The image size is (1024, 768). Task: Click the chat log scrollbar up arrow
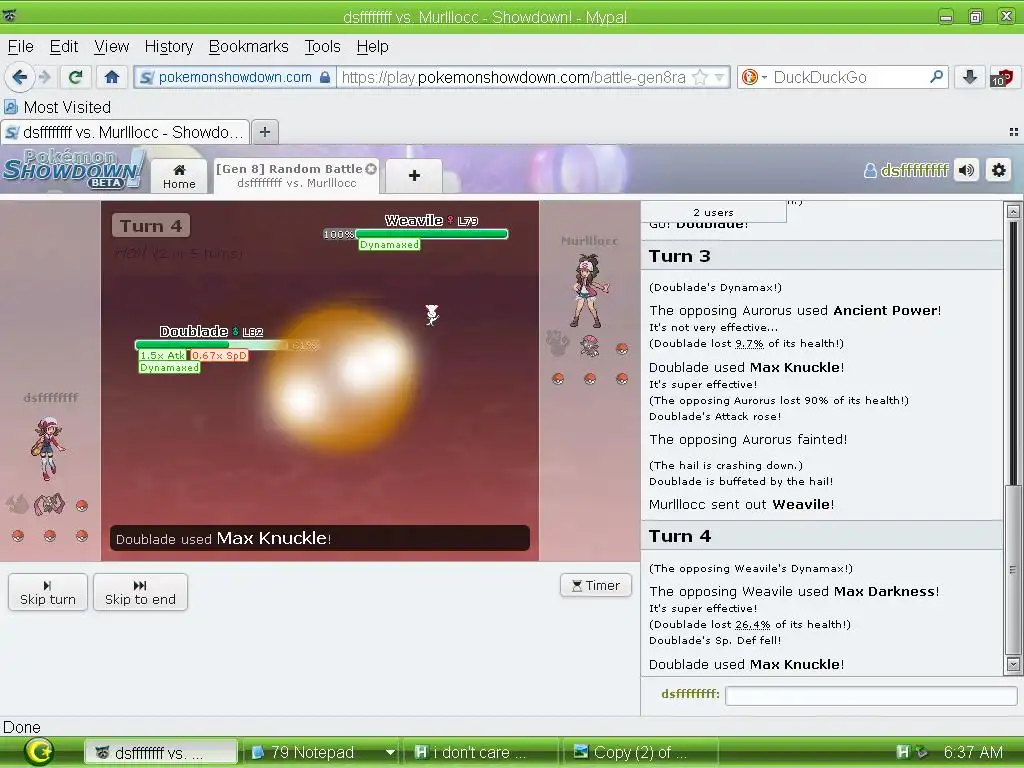coord(1013,211)
